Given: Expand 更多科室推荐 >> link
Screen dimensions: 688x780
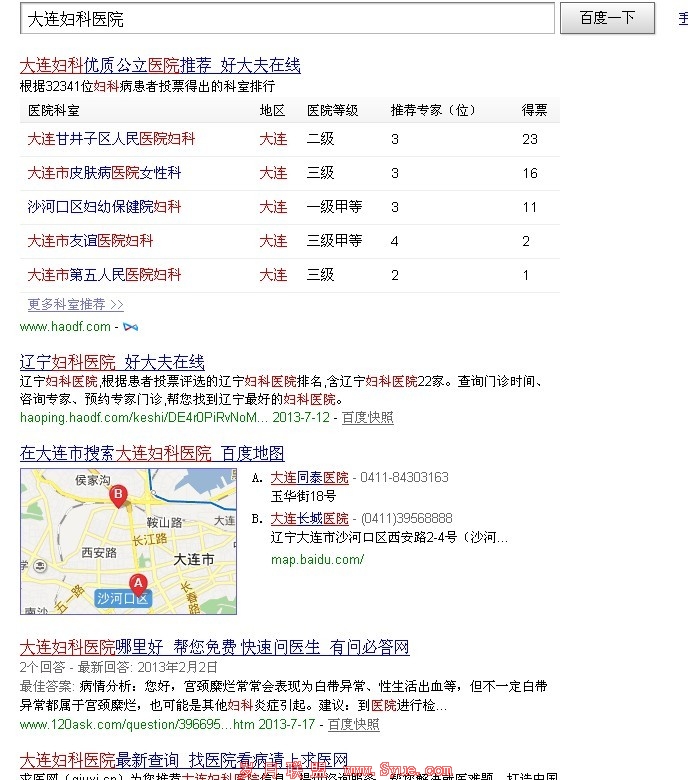Looking at the screenshot, I should [76, 304].
